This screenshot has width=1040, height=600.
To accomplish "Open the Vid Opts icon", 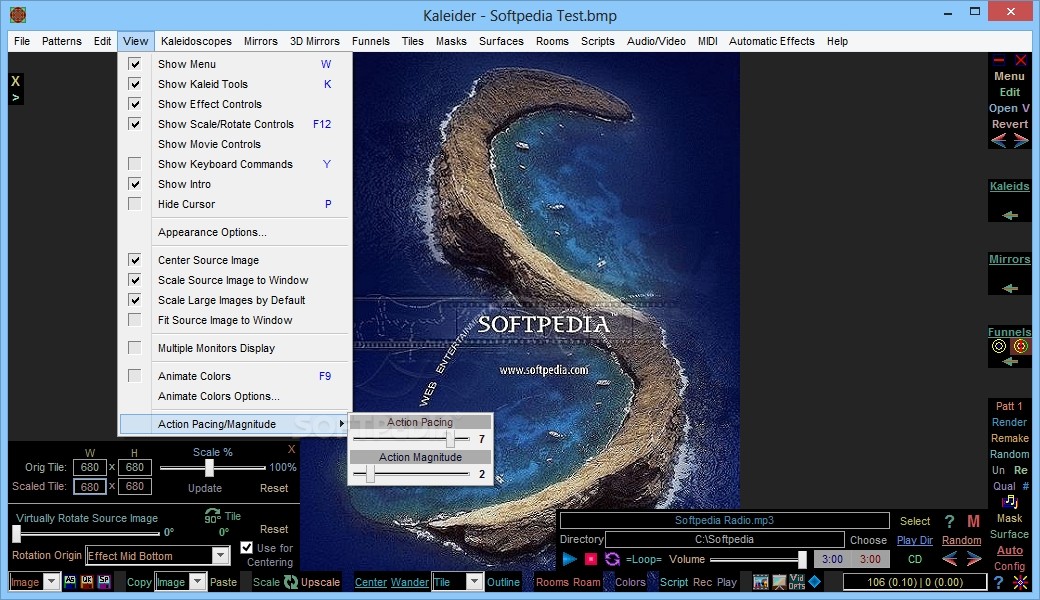I will tap(797, 582).
